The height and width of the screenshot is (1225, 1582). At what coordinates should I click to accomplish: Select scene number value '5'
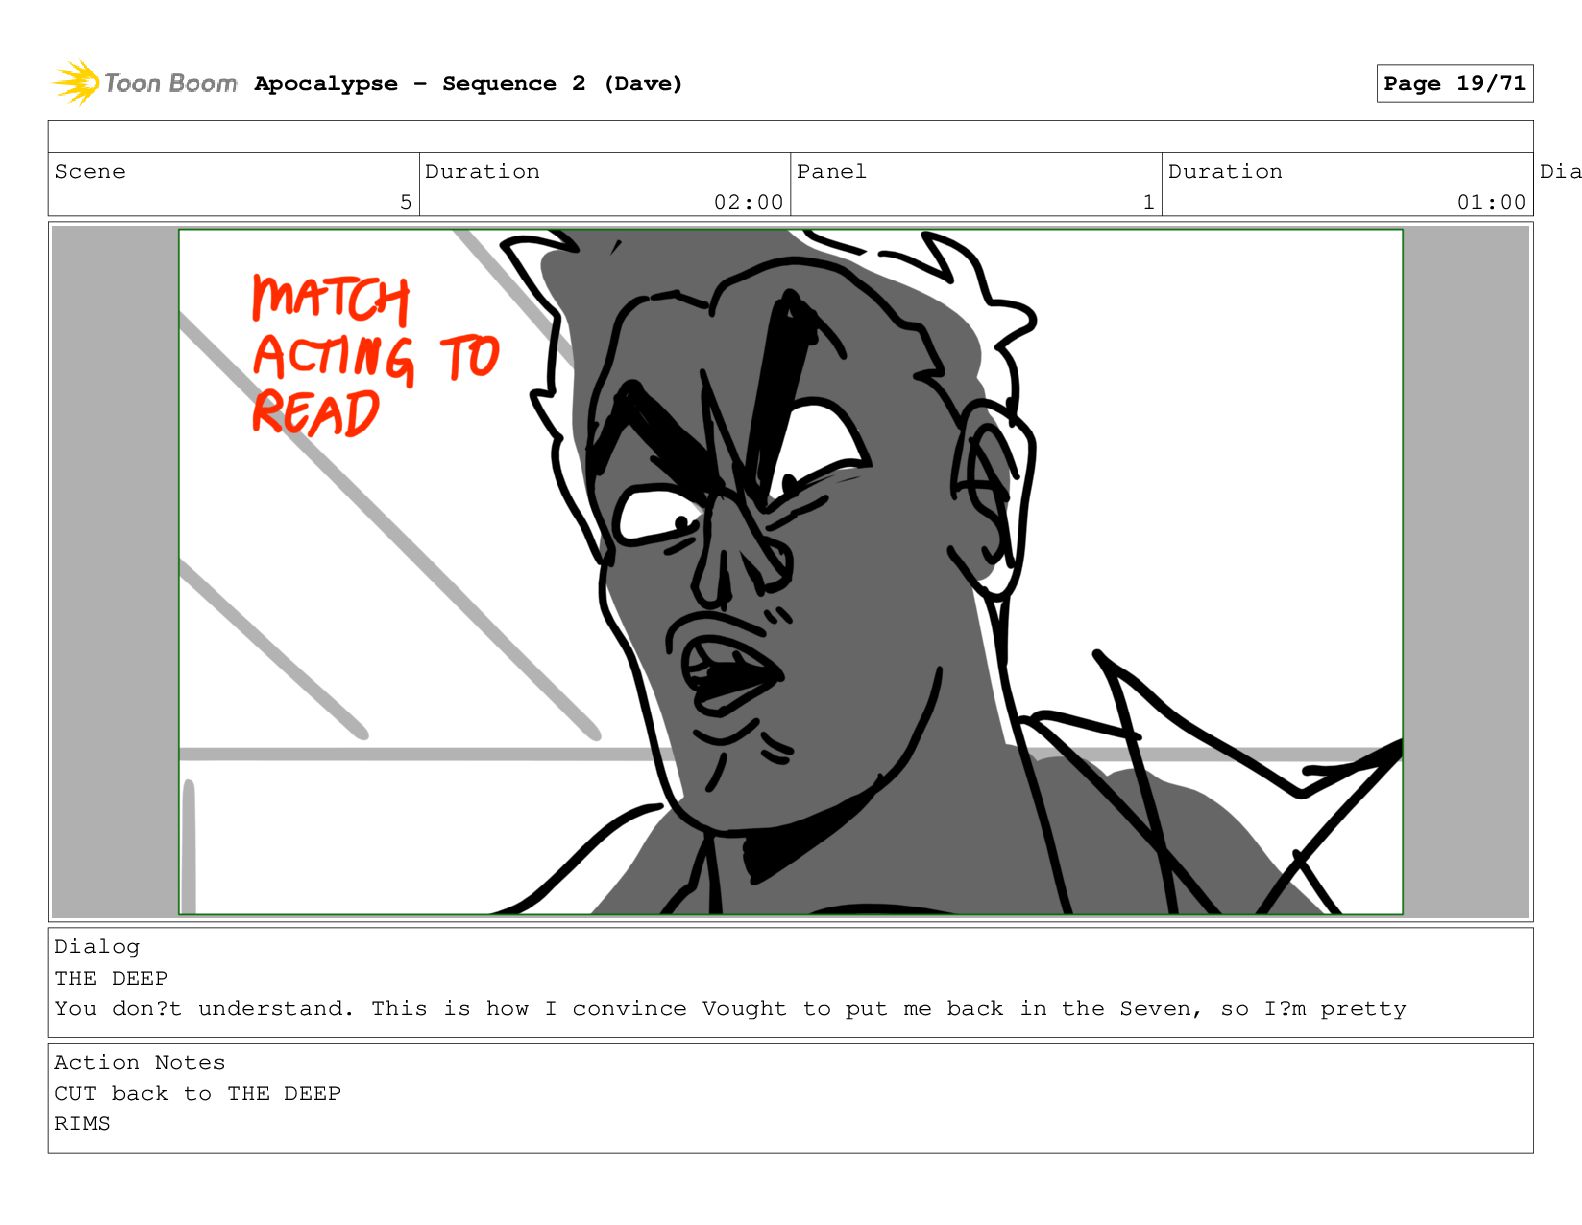tap(406, 202)
